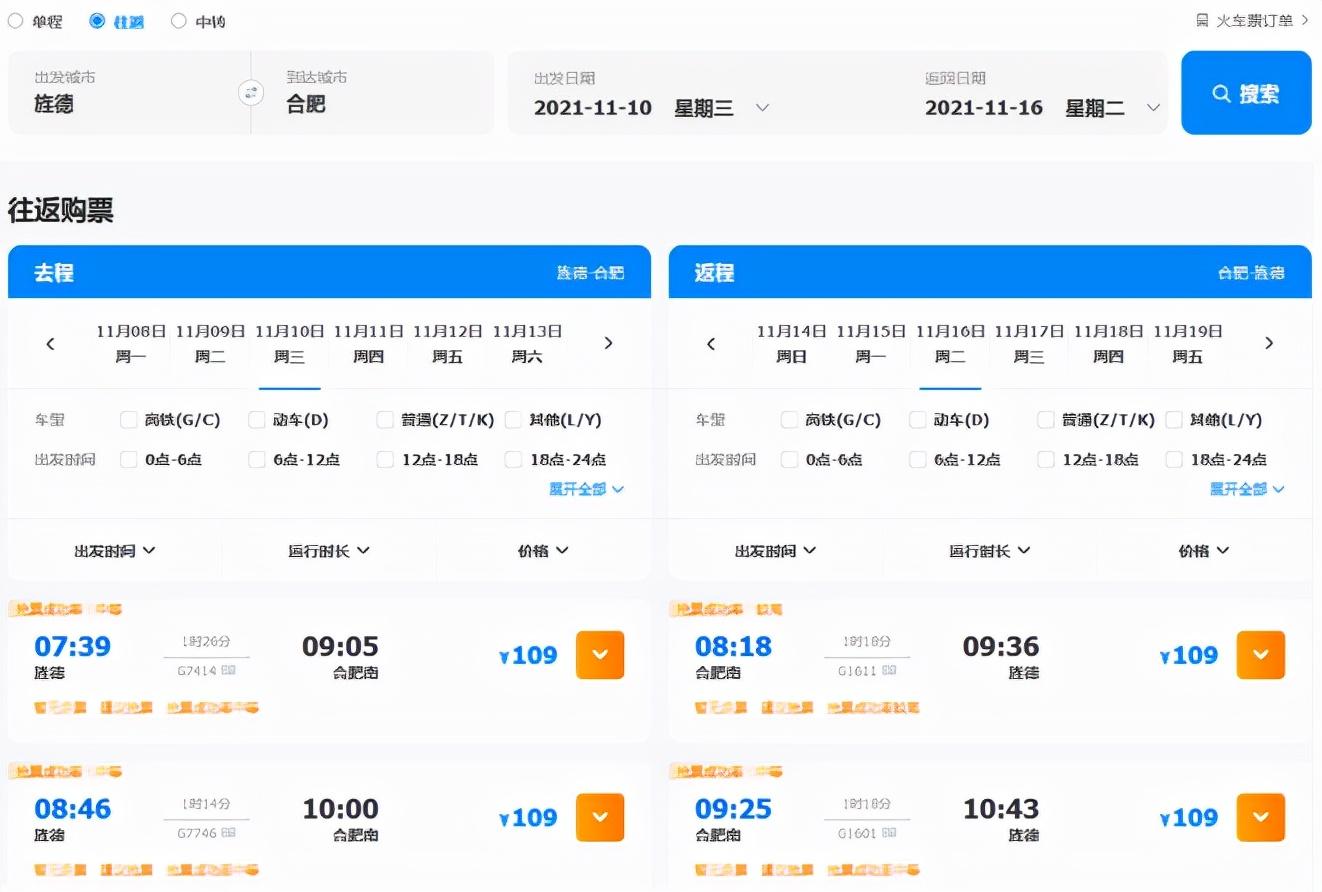Click the ¥109 price of G1611
This screenshot has height=892, width=1322.
[1189, 656]
